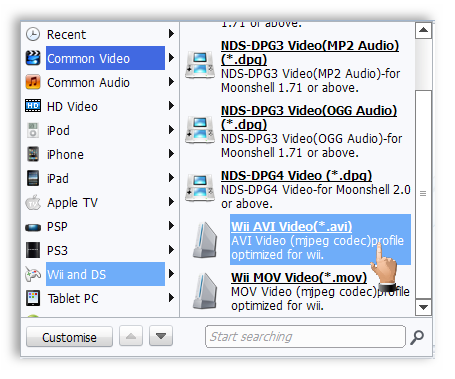Click the Tablet PC icon
Viewport: 455px width, 379px height.
[33, 298]
